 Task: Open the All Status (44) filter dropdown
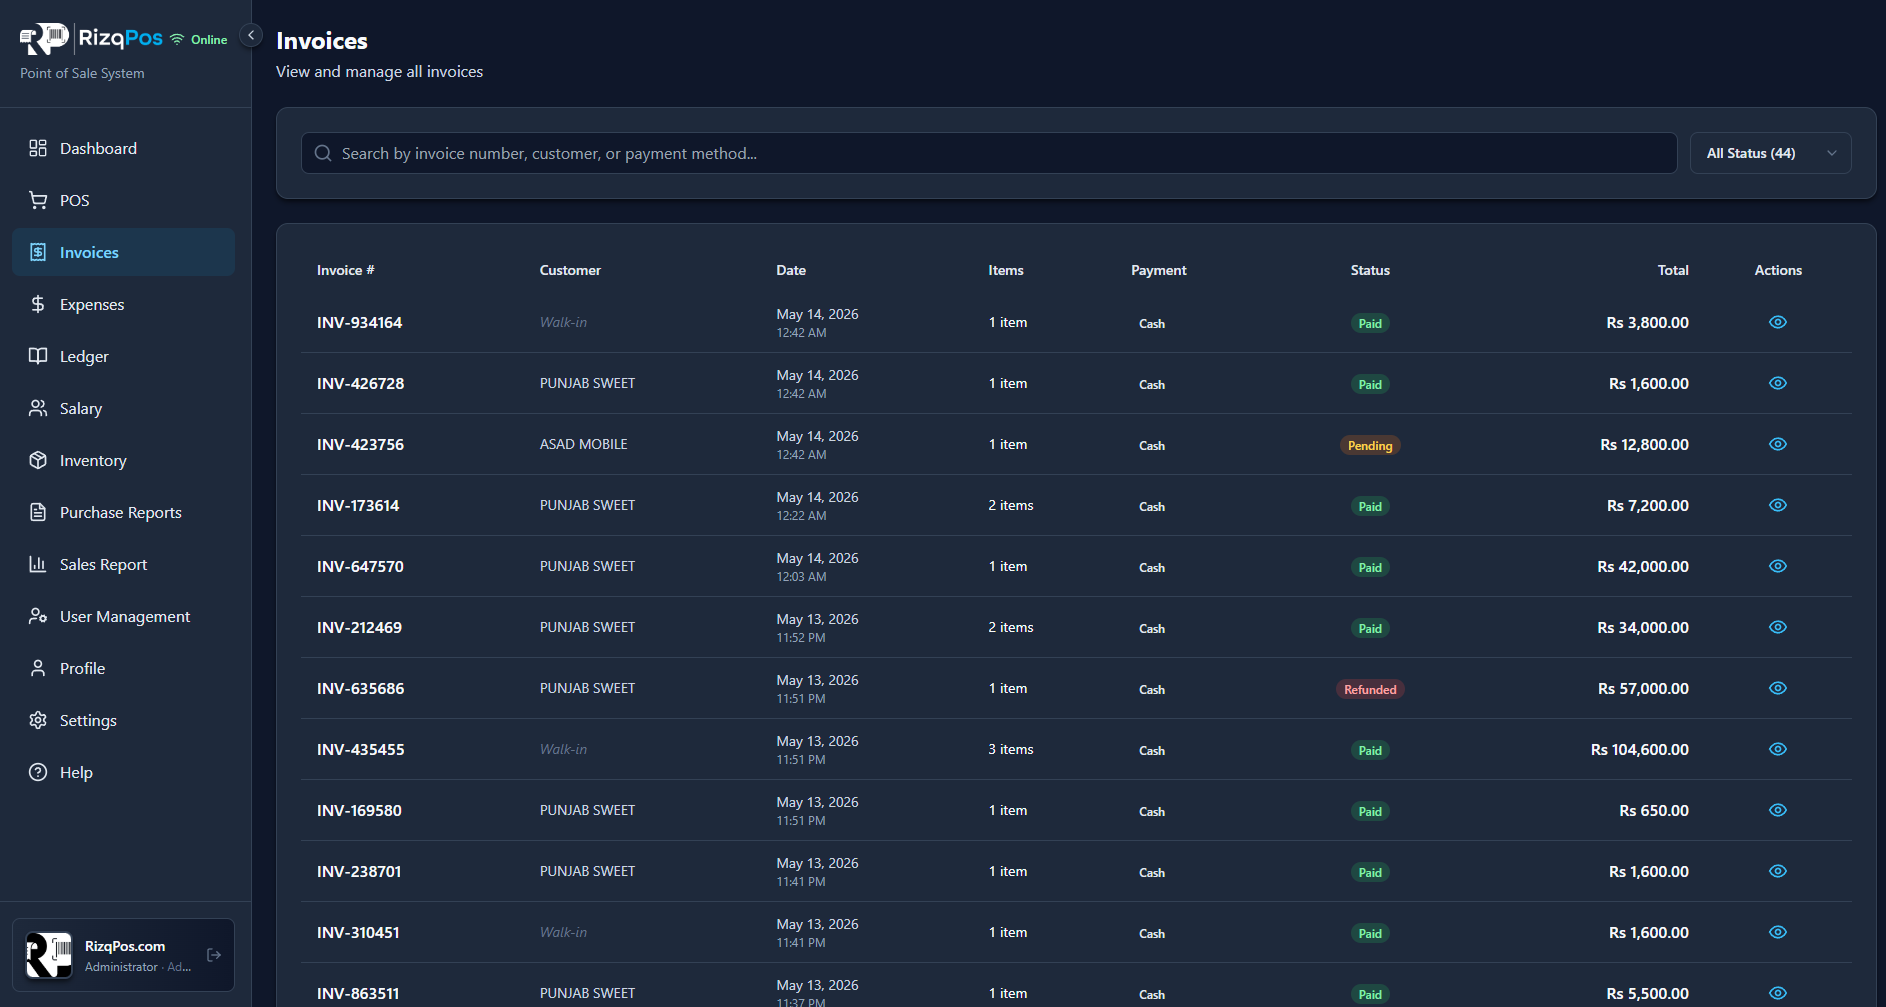click(x=1770, y=153)
